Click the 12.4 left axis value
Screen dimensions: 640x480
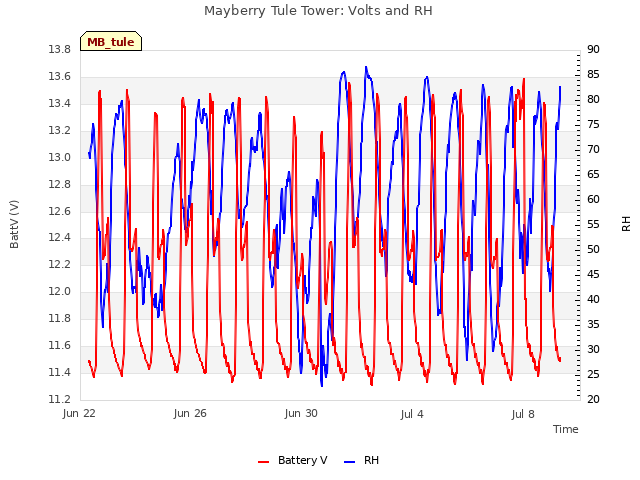point(60,238)
